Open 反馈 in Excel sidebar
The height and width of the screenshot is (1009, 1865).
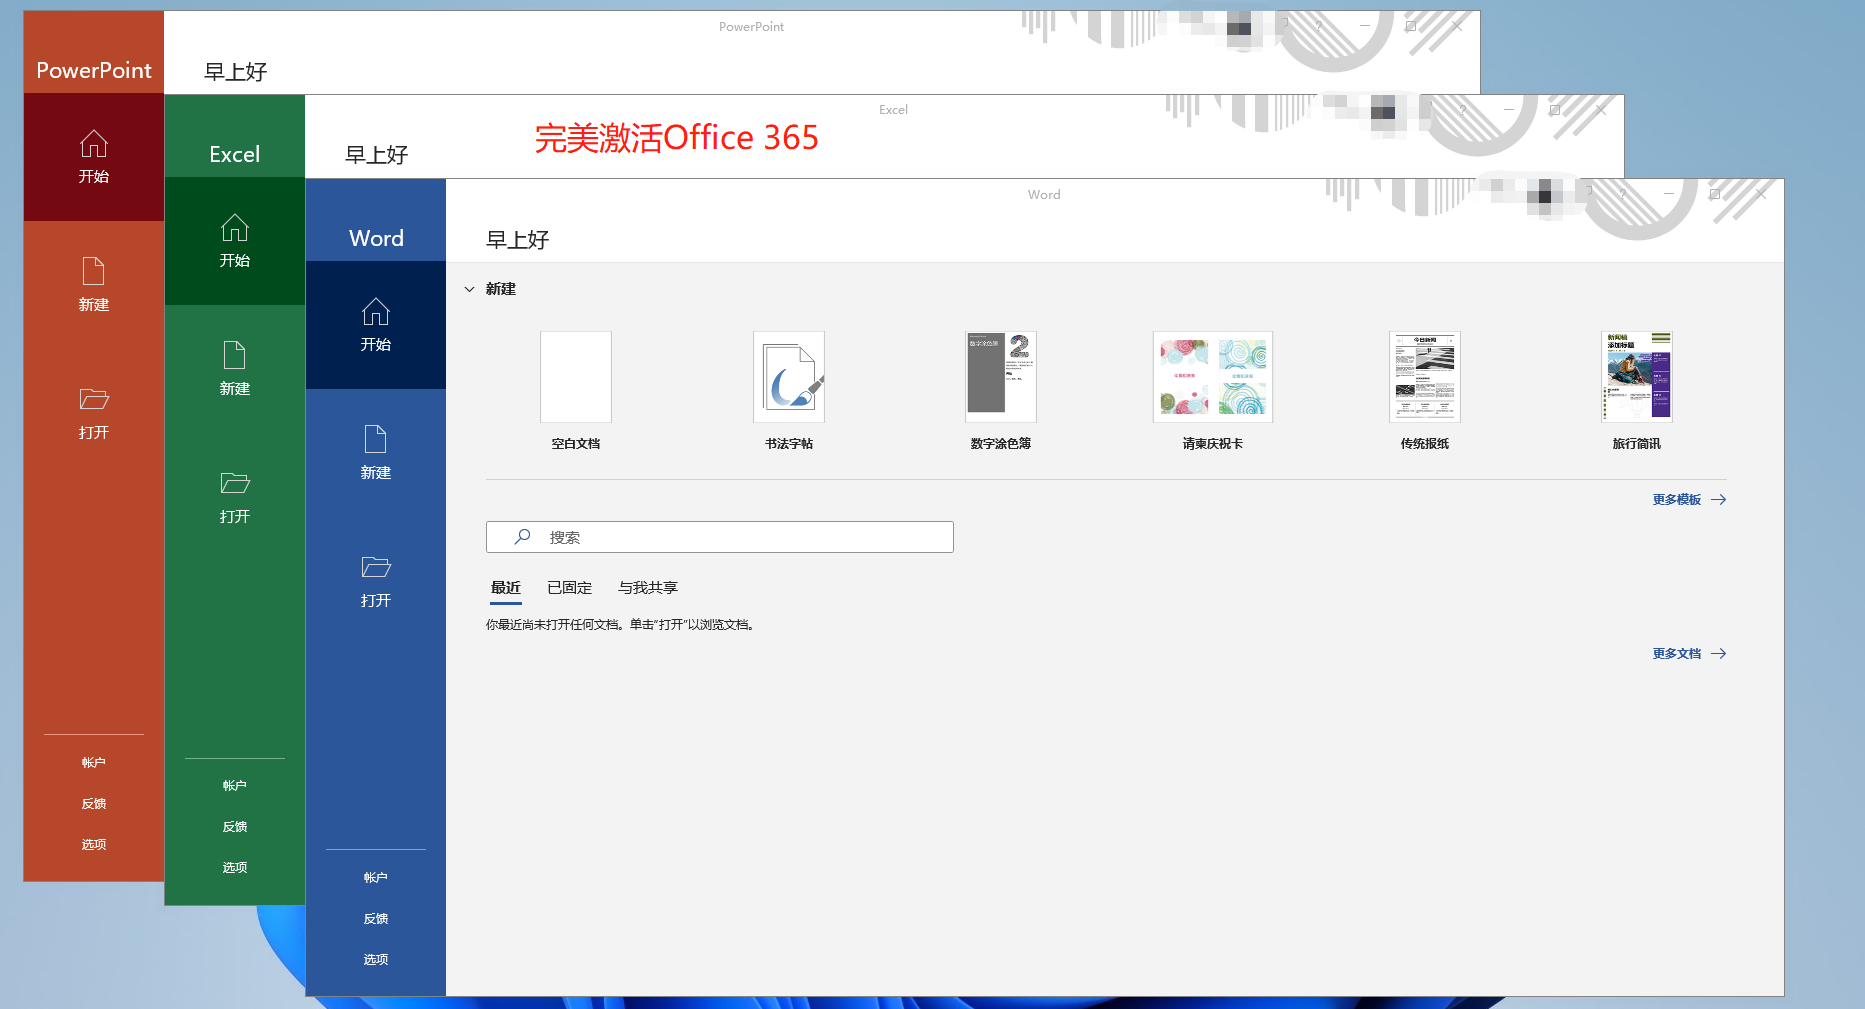pos(234,826)
